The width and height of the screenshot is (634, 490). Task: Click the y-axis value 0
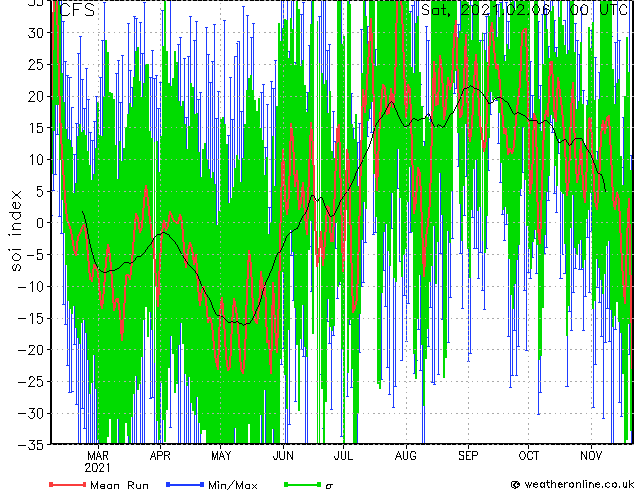pyautogui.click(x=40, y=223)
